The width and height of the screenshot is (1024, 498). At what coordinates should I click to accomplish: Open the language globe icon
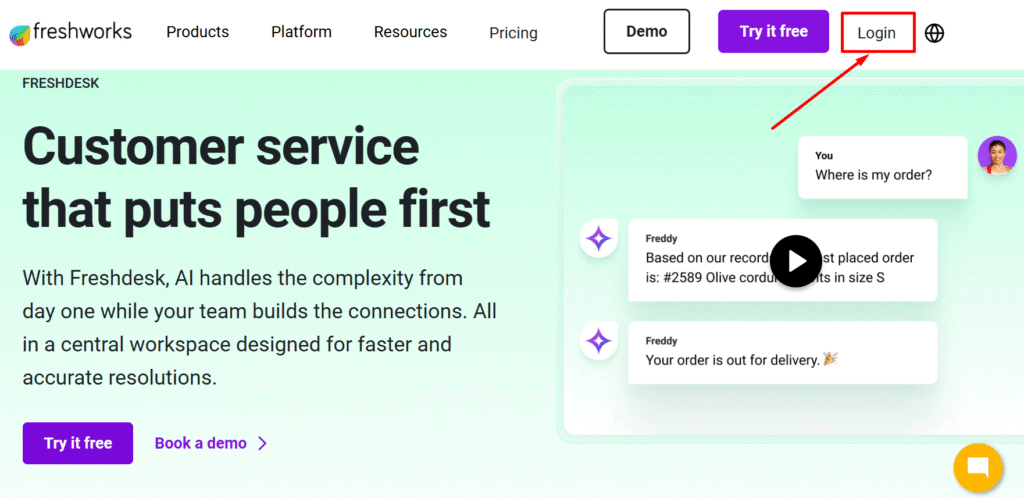935,33
